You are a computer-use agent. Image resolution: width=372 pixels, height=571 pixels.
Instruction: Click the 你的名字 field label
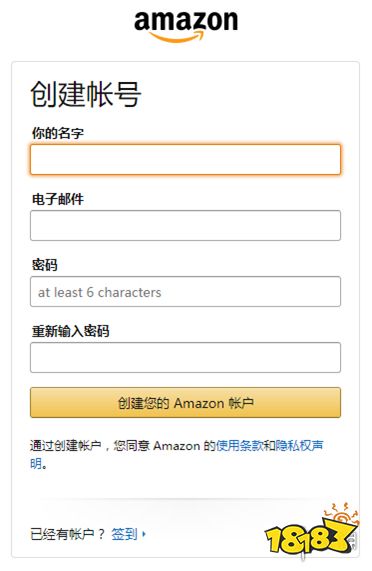point(58,133)
